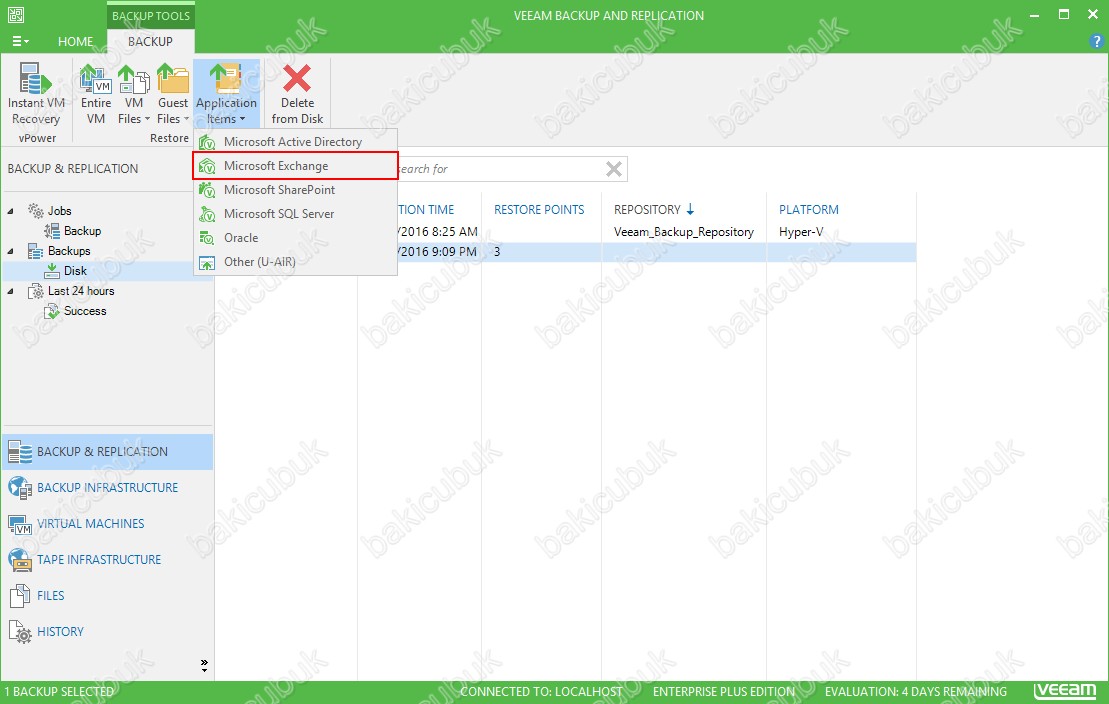This screenshot has height=704, width=1109.
Task: Click the Backup Infrastructure globe icon
Action: click(20, 487)
